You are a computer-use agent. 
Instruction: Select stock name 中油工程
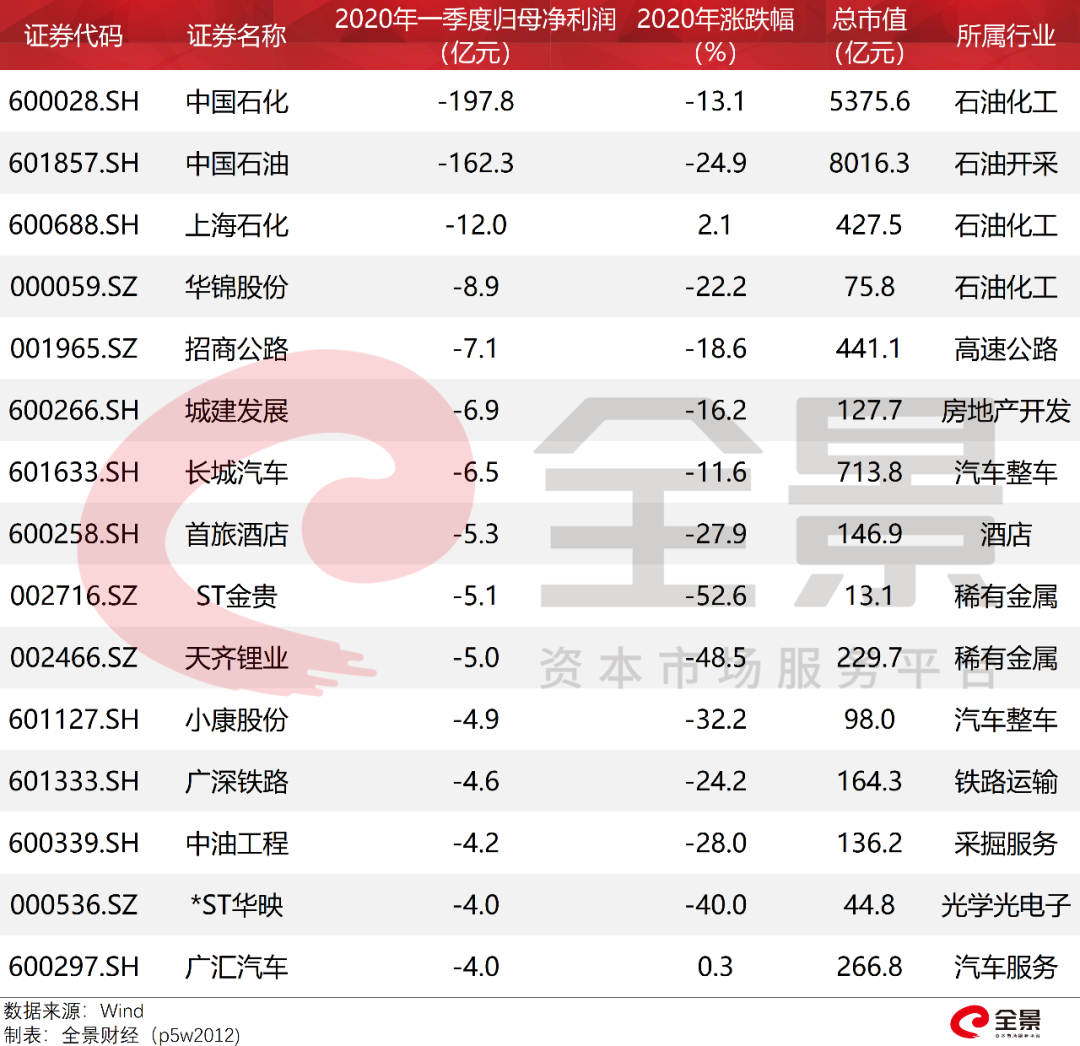click(236, 843)
